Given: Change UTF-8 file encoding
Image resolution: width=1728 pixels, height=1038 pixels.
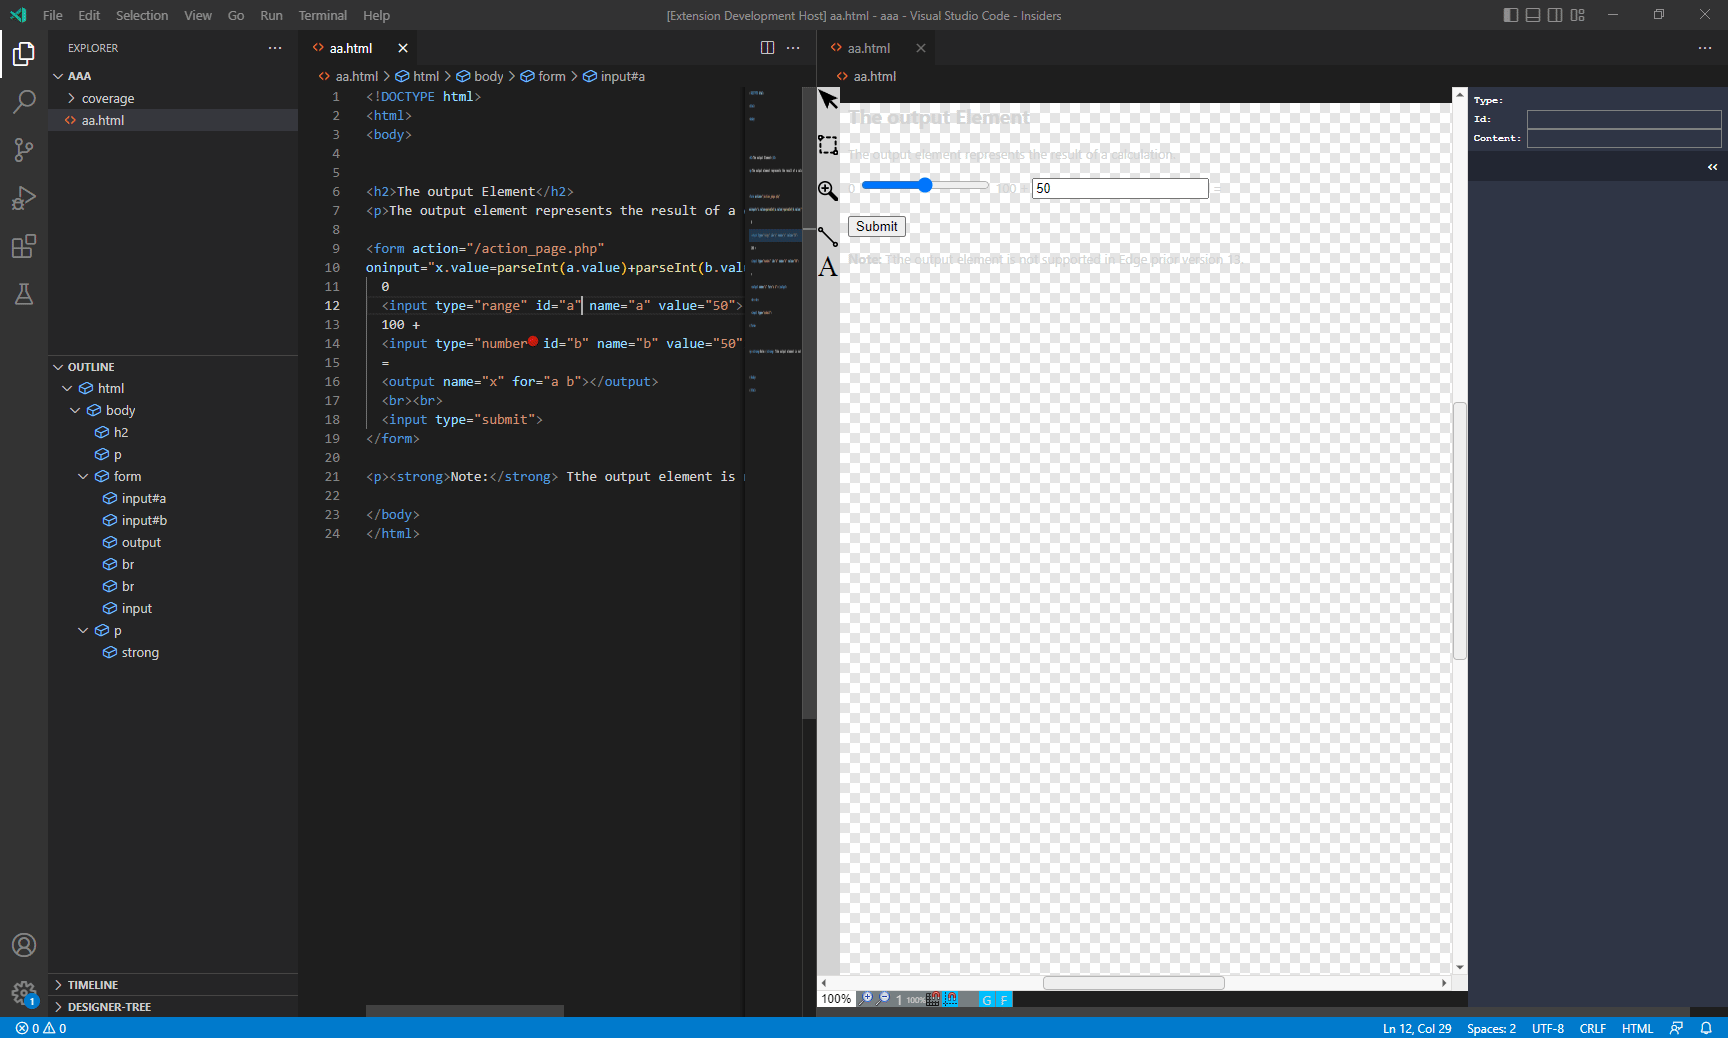Looking at the screenshot, I should click(1547, 1028).
